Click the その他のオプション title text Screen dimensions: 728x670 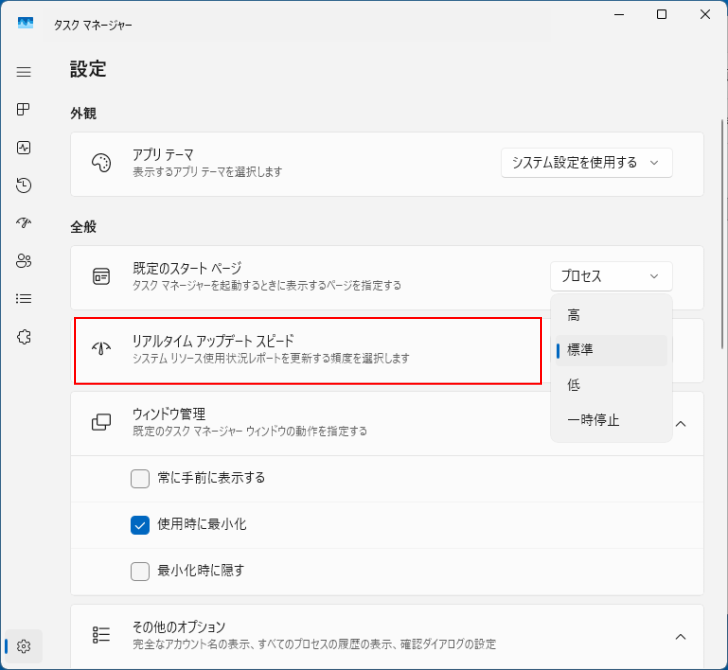coord(179,627)
